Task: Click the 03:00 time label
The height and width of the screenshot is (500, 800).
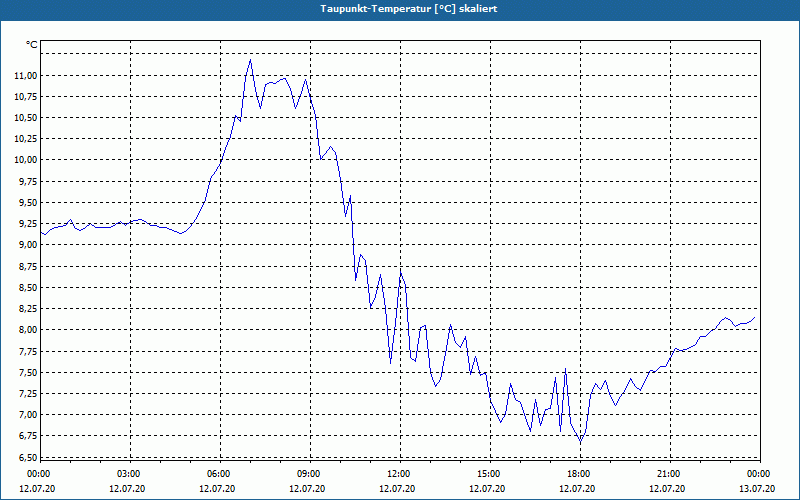Action: (131, 474)
